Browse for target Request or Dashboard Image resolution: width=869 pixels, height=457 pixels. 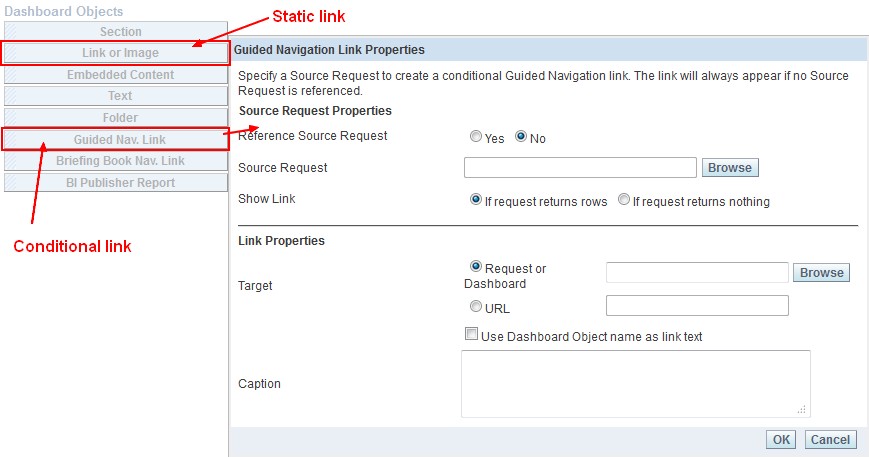point(821,273)
